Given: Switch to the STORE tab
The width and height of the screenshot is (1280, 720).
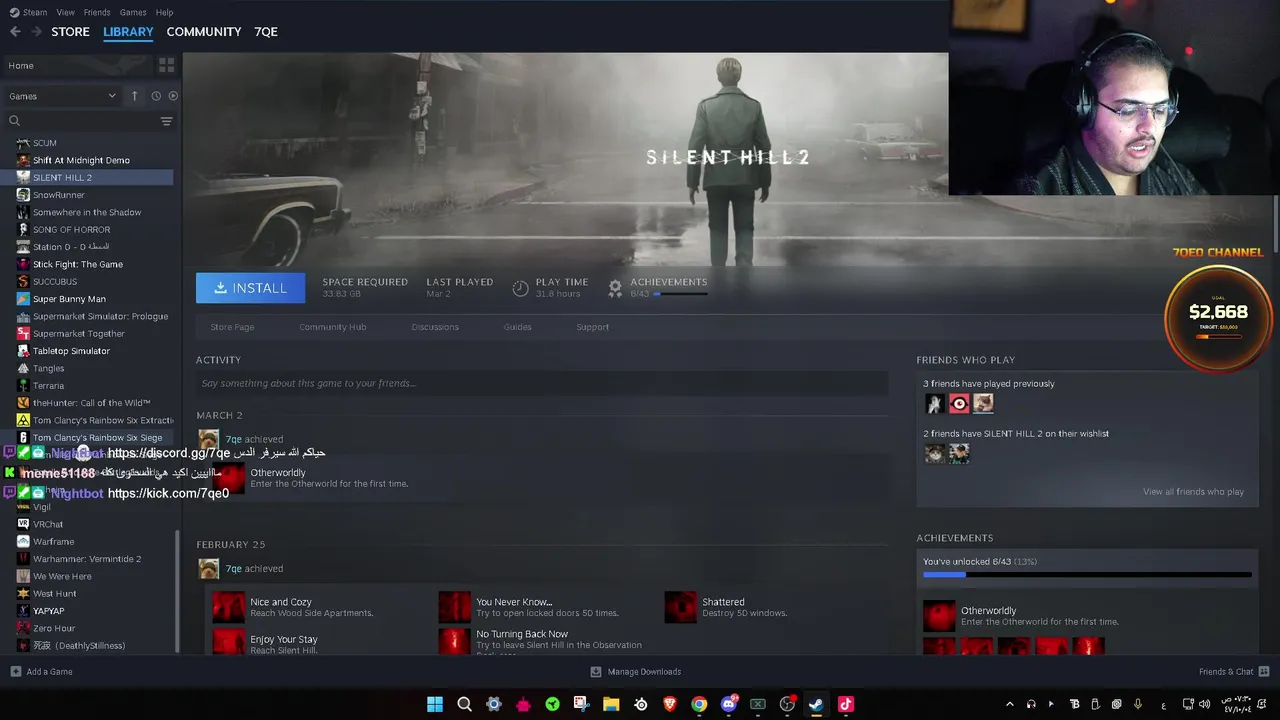Looking at the screenshot, I should tap(70, 32).
